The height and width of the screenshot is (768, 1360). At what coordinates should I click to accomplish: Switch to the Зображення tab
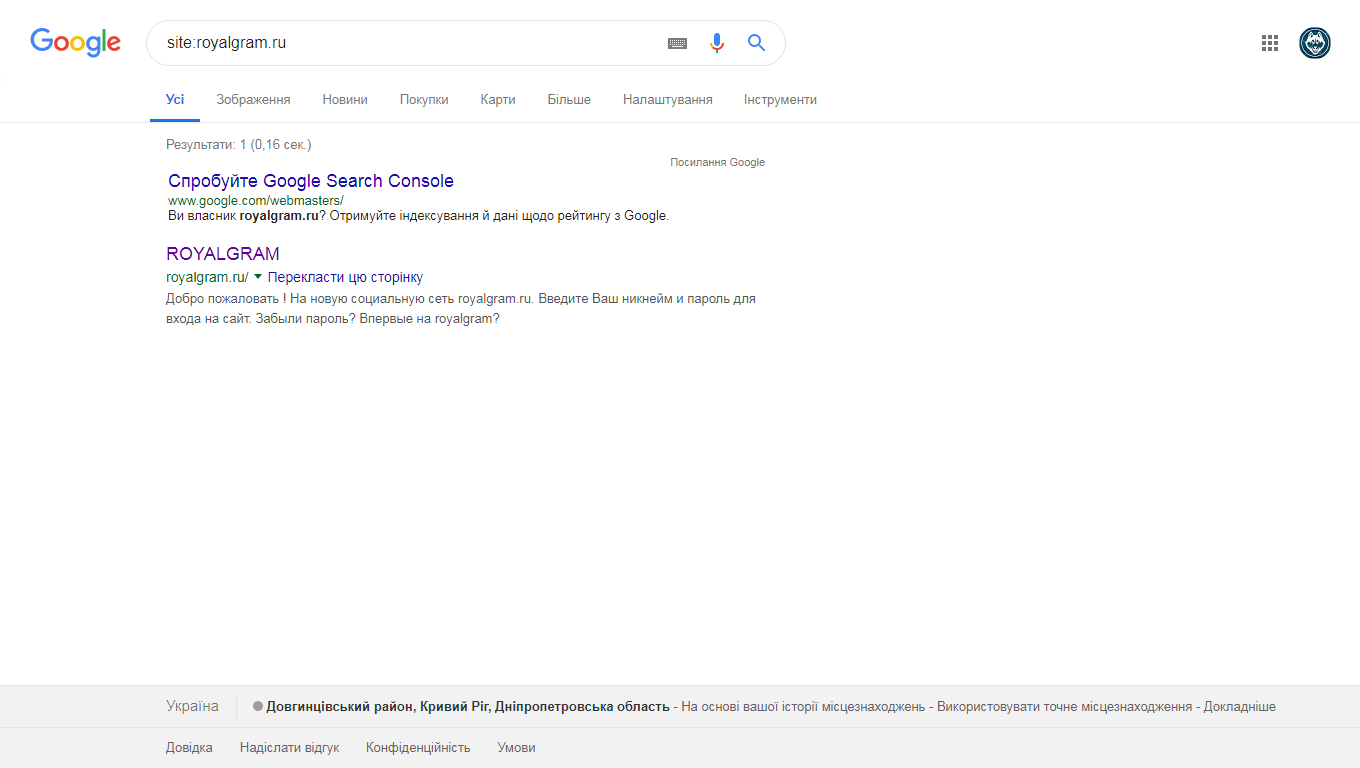253,100
